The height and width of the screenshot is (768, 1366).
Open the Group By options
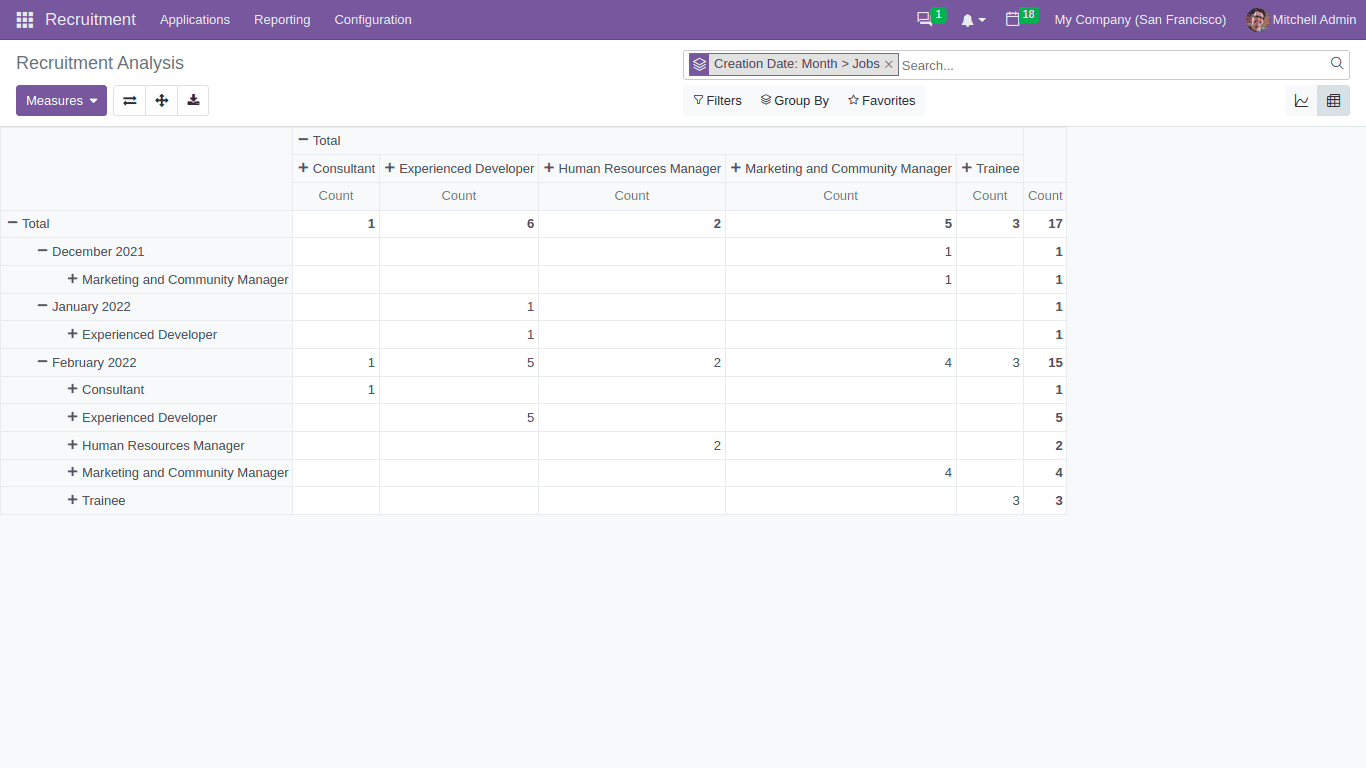tap(794, 100)
